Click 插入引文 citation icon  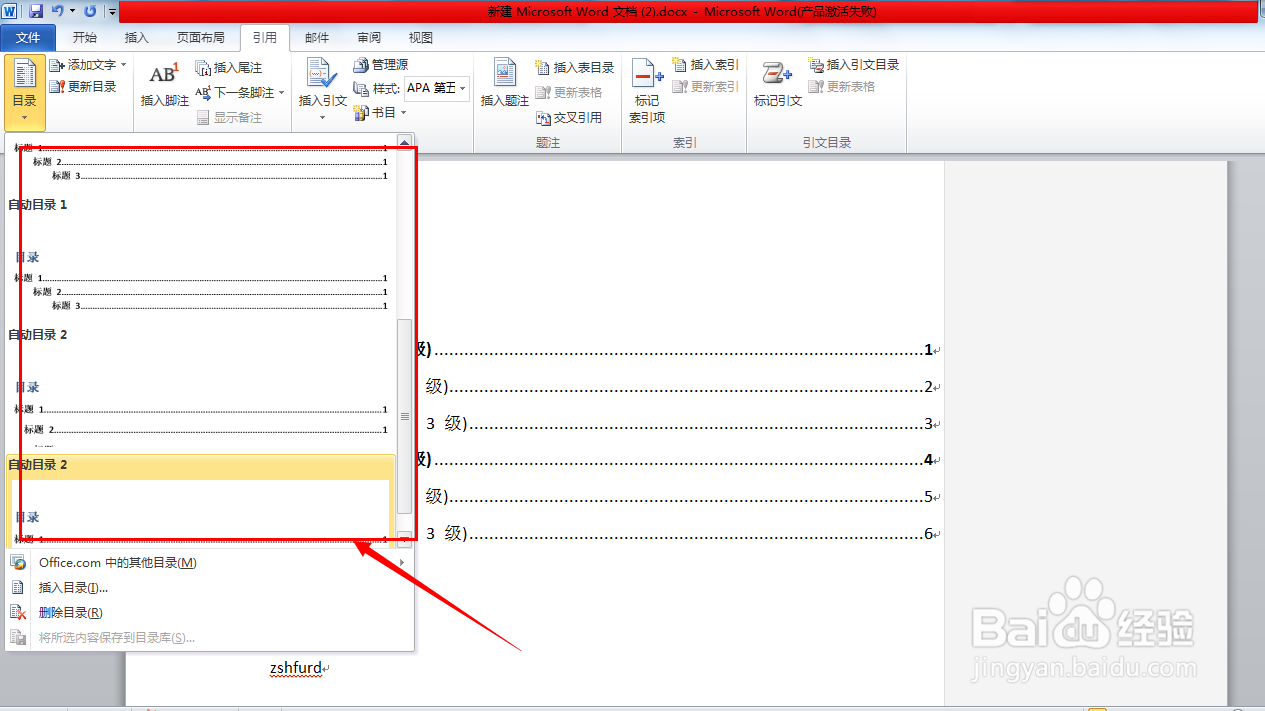pos(322,75)
